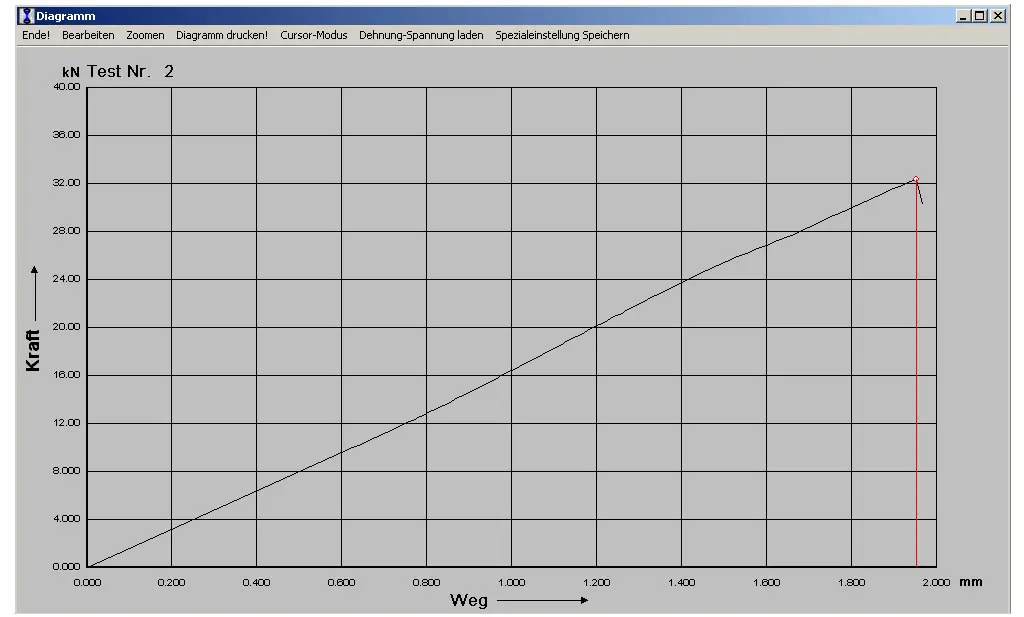Click the kN unit label above the y-axis
1024x617 pixels.
(71, 73)
